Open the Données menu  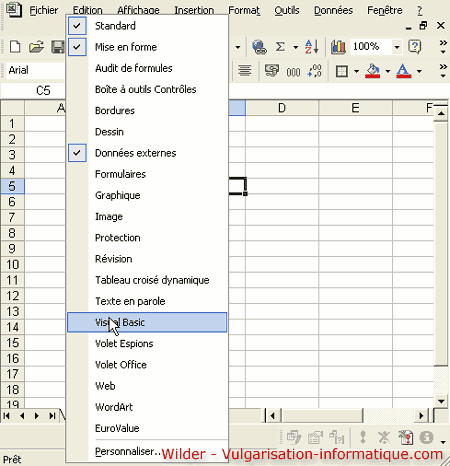coord(333,10)
